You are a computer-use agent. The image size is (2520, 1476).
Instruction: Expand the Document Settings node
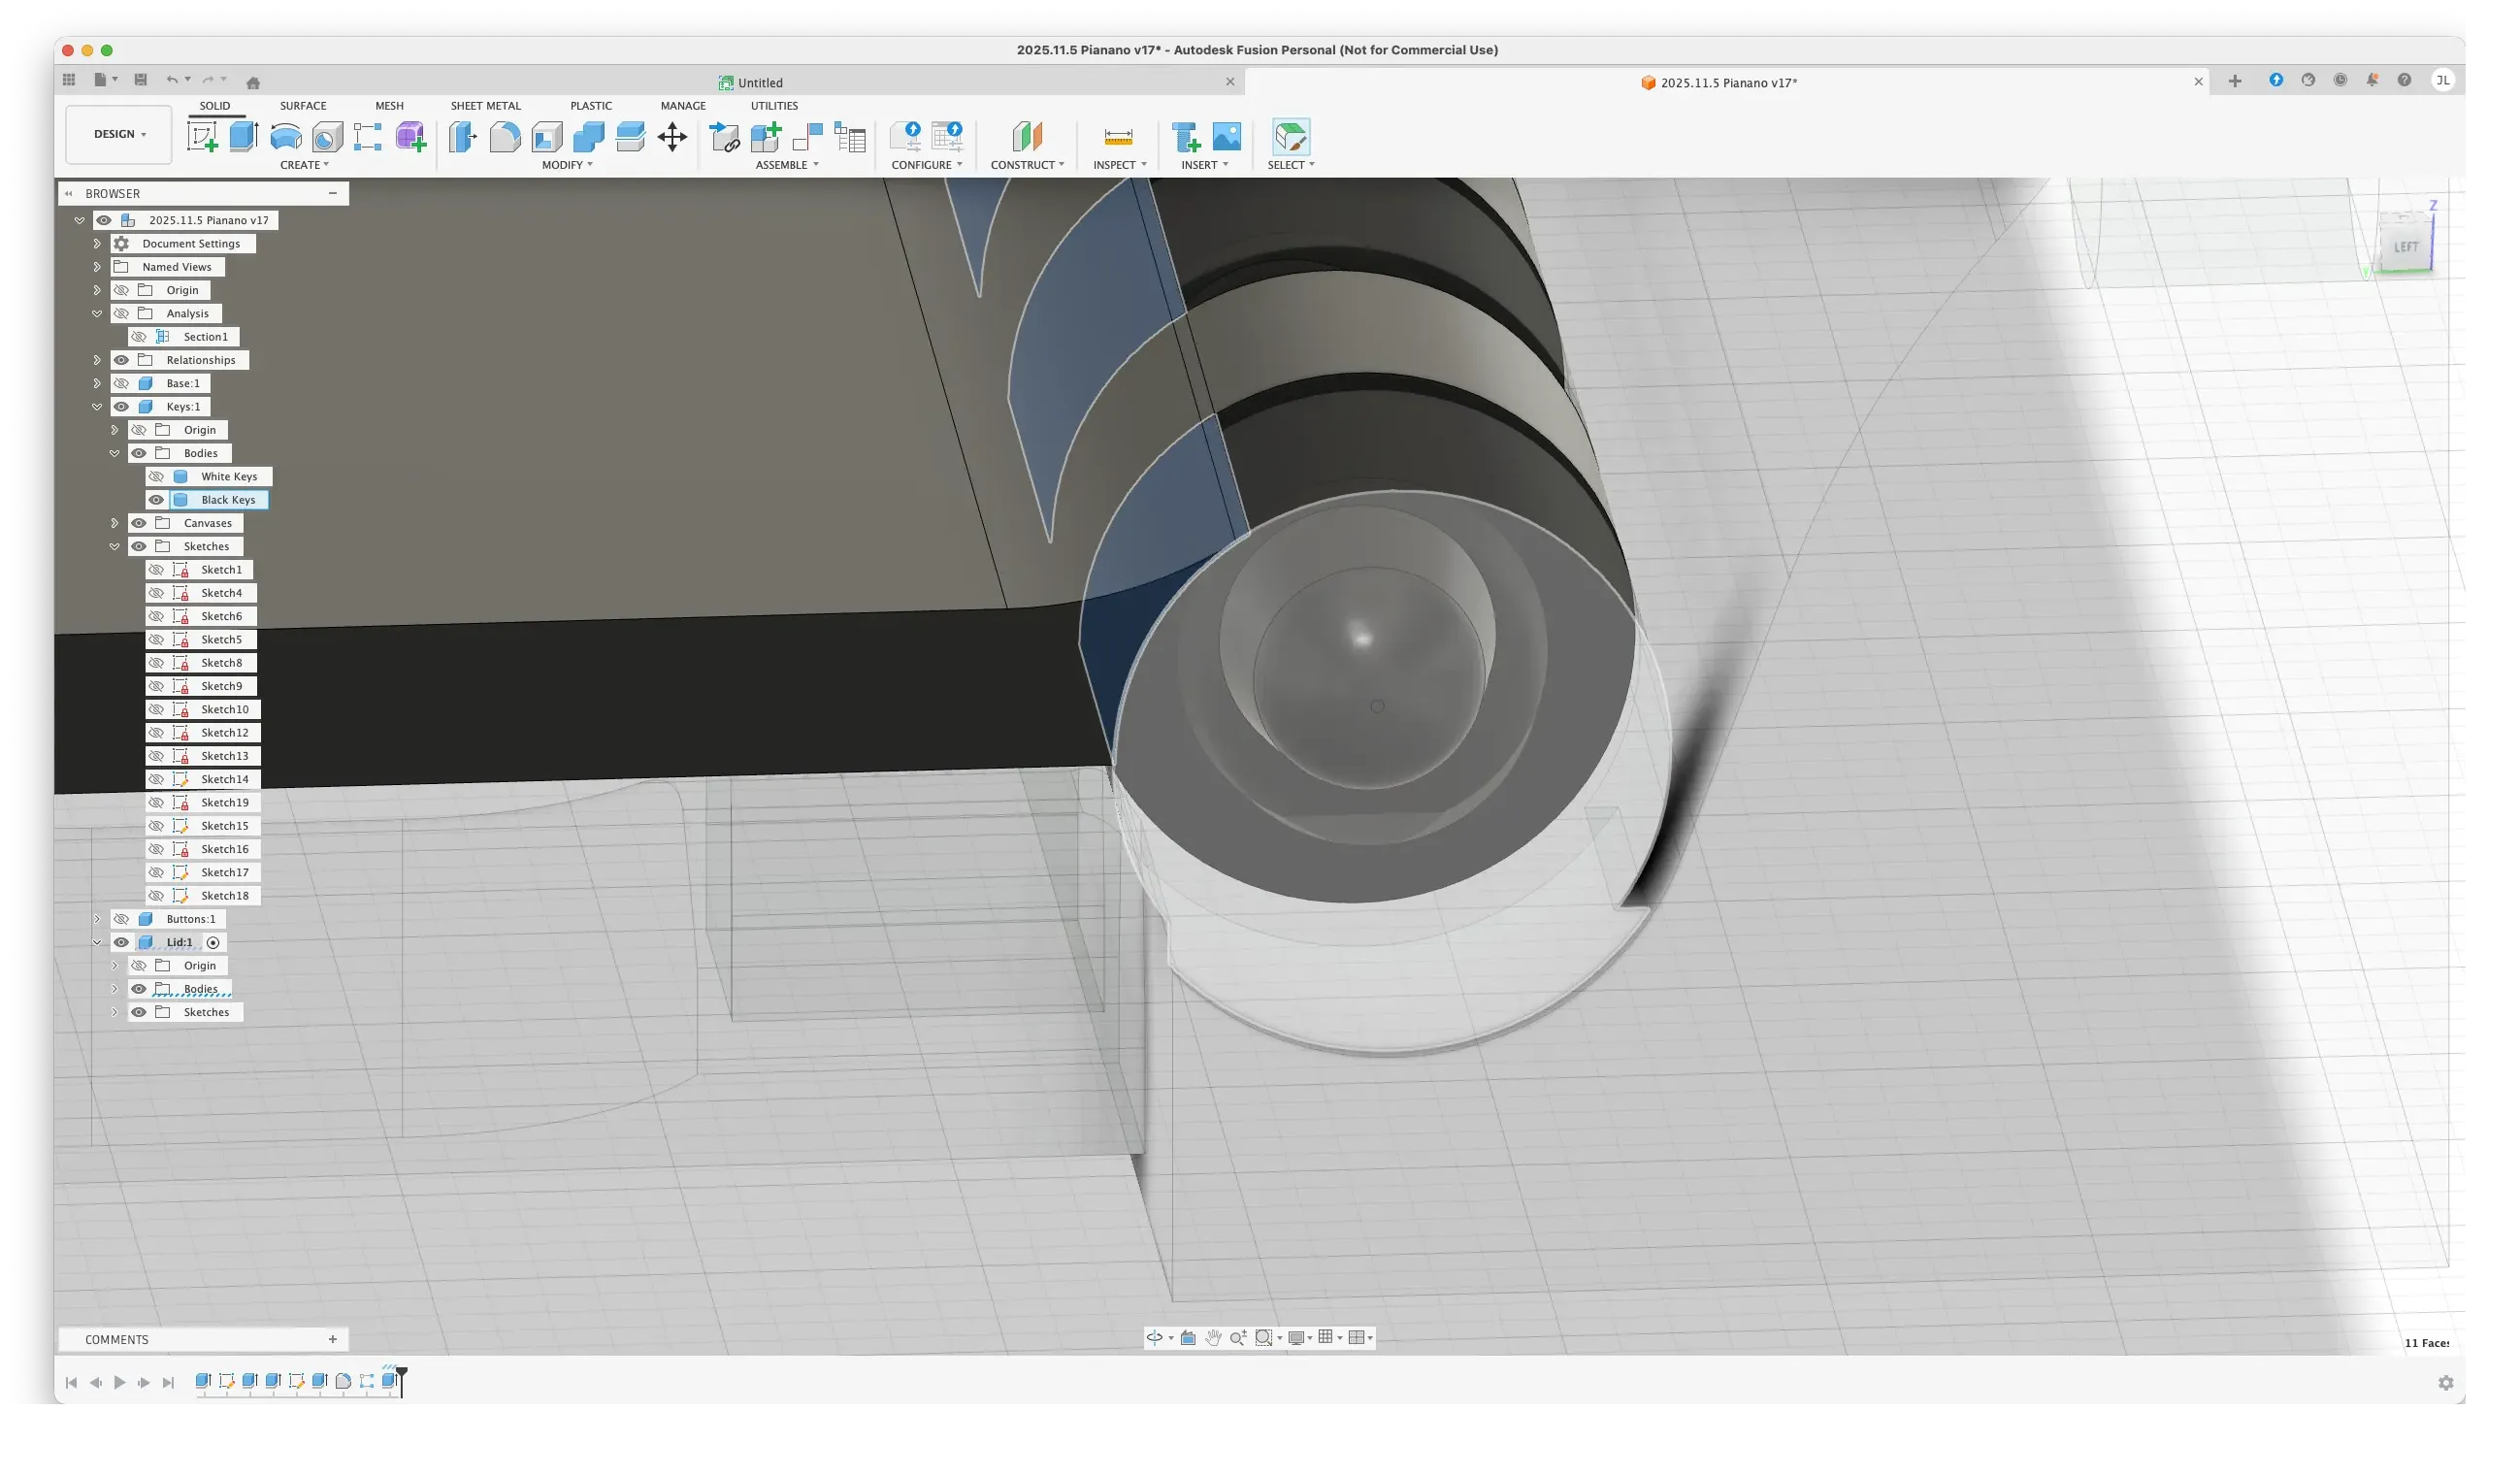[x=96, y=243]
